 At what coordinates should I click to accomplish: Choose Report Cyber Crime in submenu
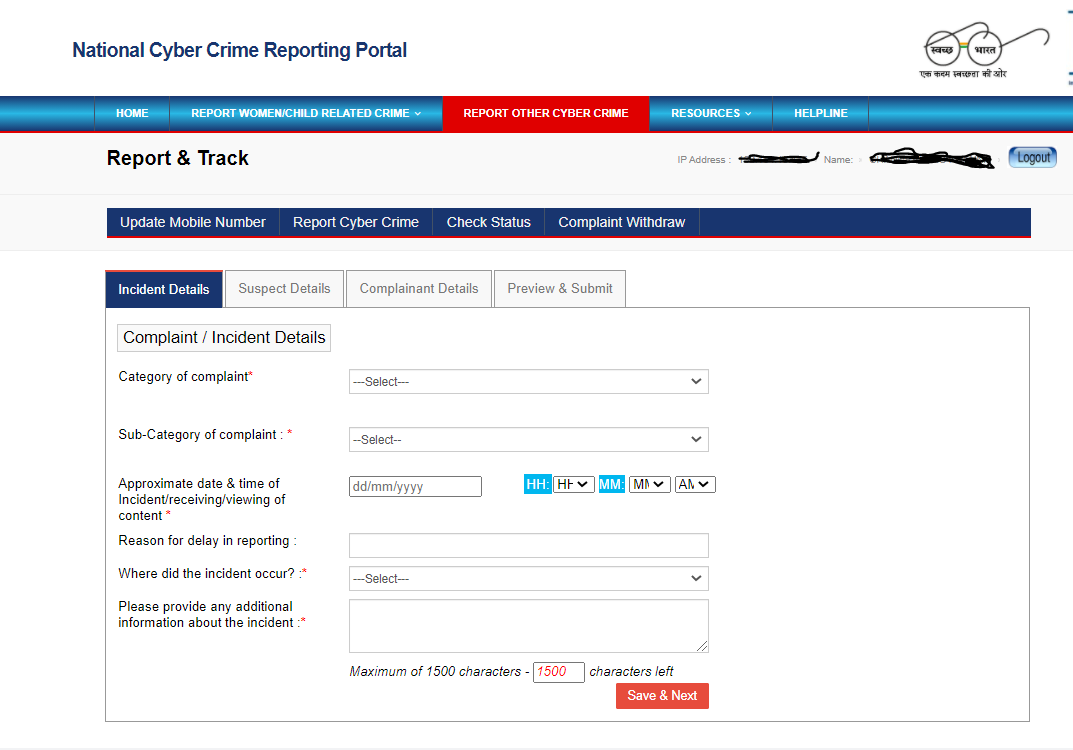(356, 222)
